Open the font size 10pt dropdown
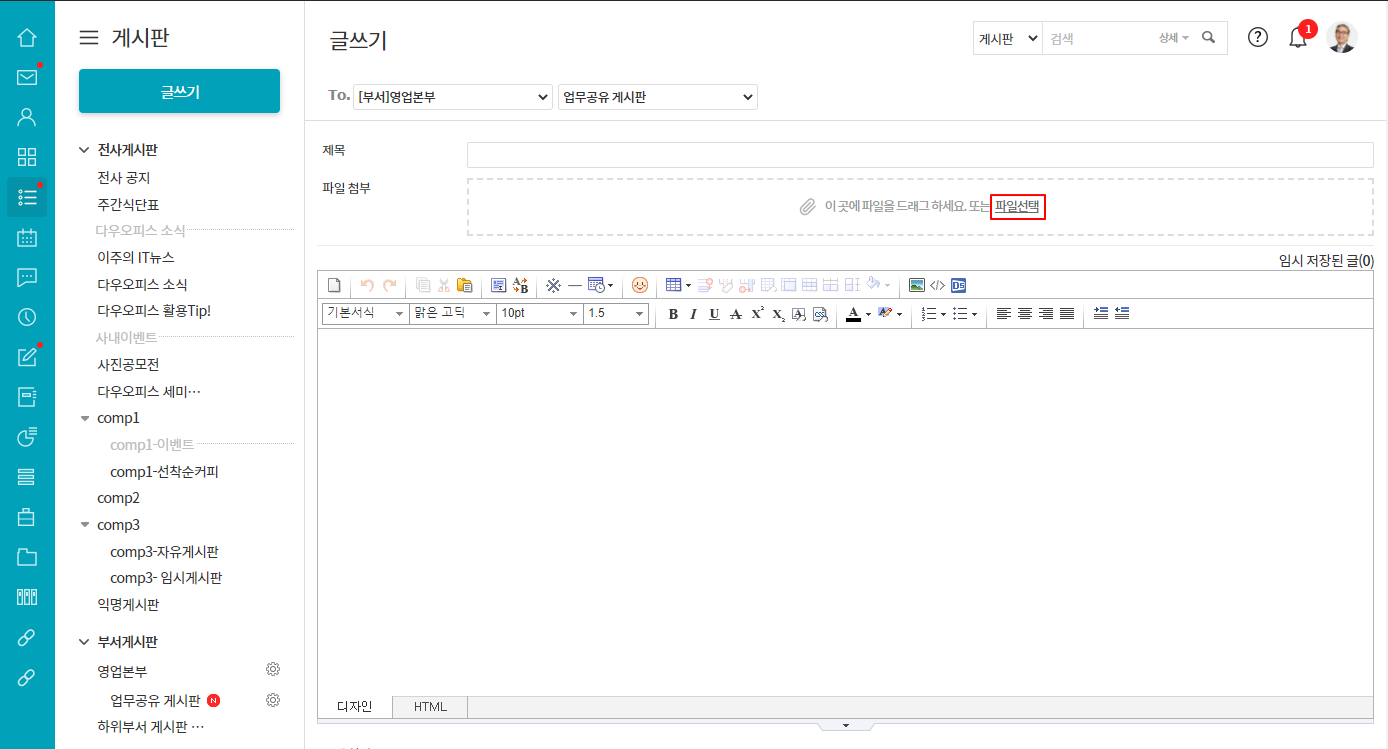 click(x=540, y=313)
